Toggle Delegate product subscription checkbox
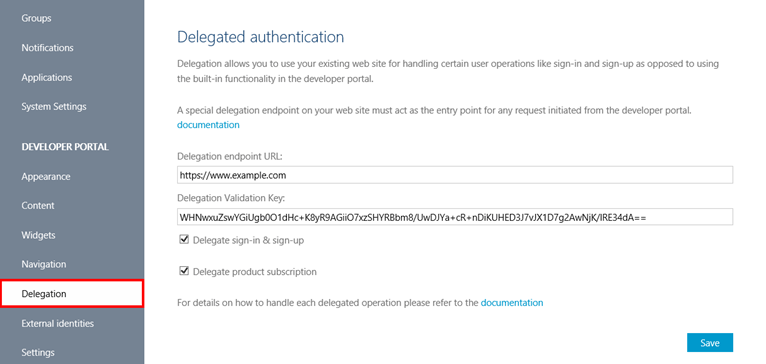The width and height of the screenshot is (766, 364). tap(184, 271)
